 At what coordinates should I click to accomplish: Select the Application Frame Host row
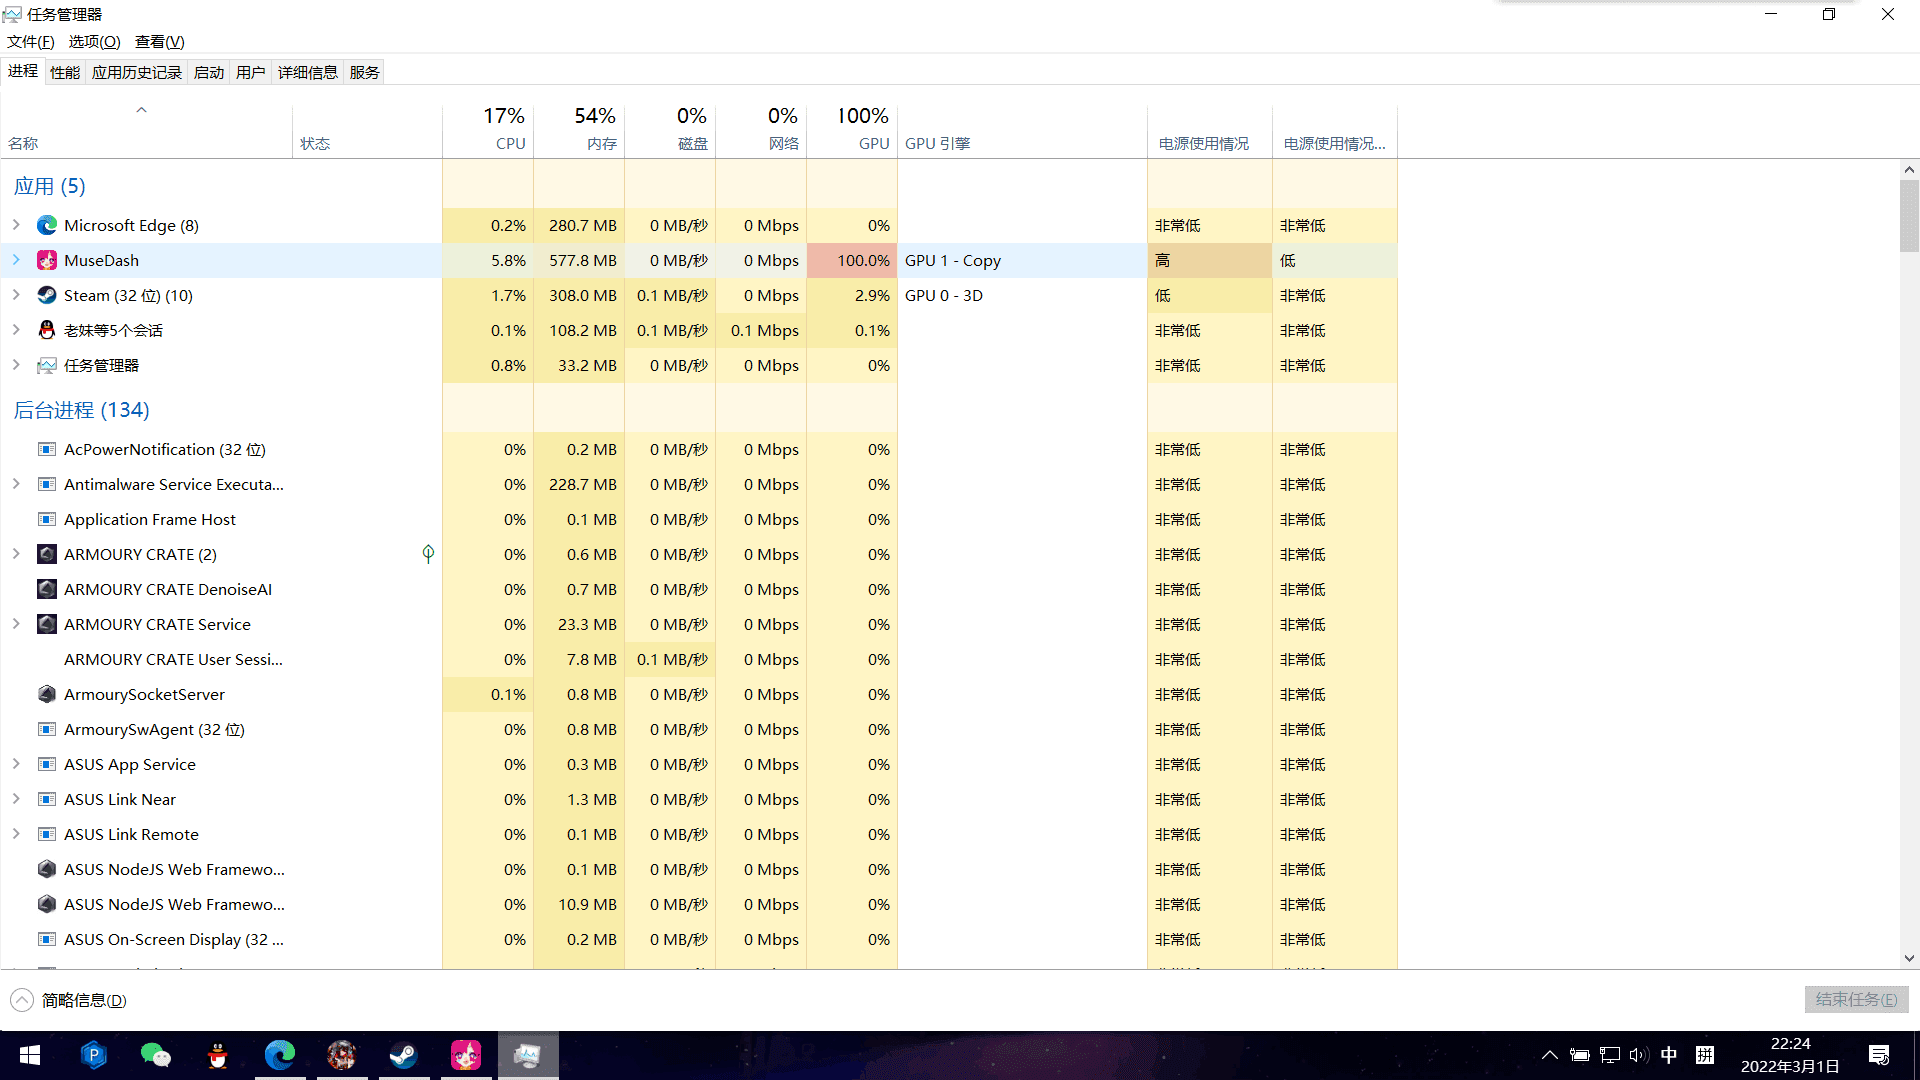(699, 519)
